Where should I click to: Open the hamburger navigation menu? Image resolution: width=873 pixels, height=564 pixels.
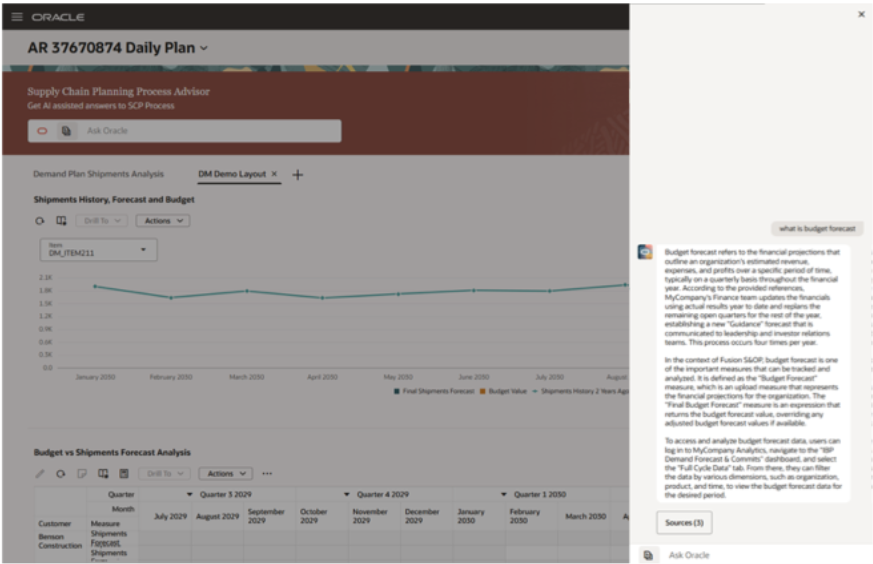(17, 17)
